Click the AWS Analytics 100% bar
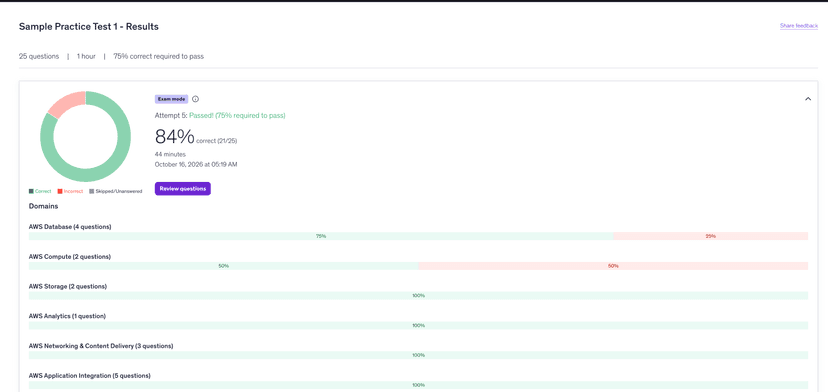828x392 pixels. [418, 325]
